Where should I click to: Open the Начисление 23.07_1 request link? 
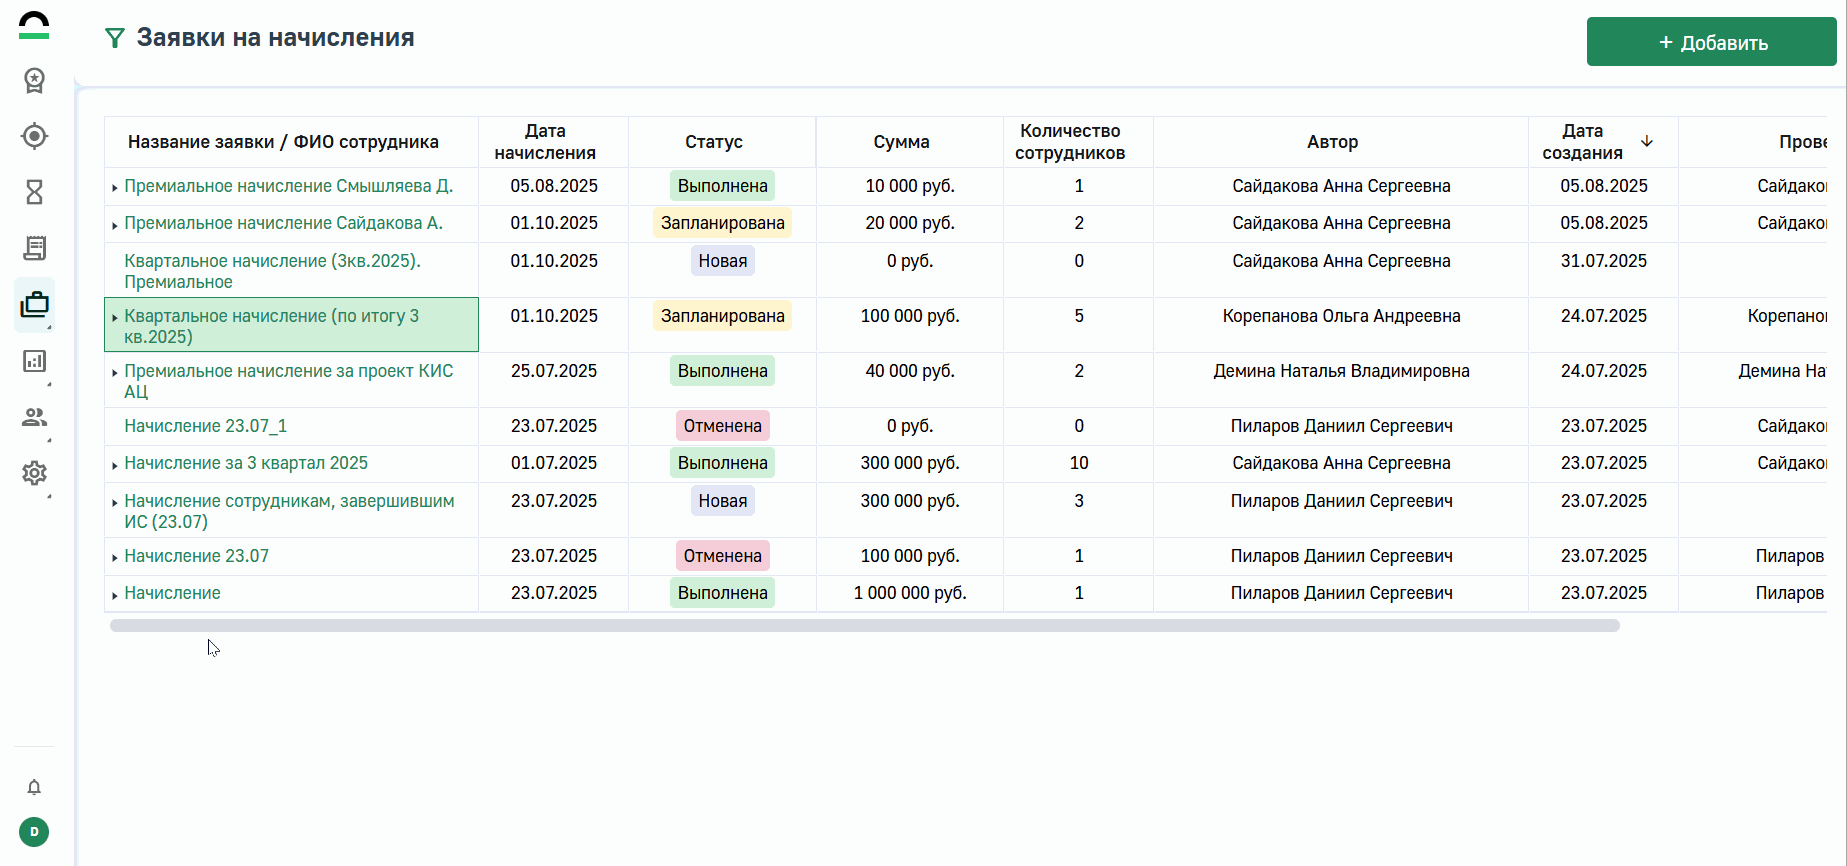205,426
